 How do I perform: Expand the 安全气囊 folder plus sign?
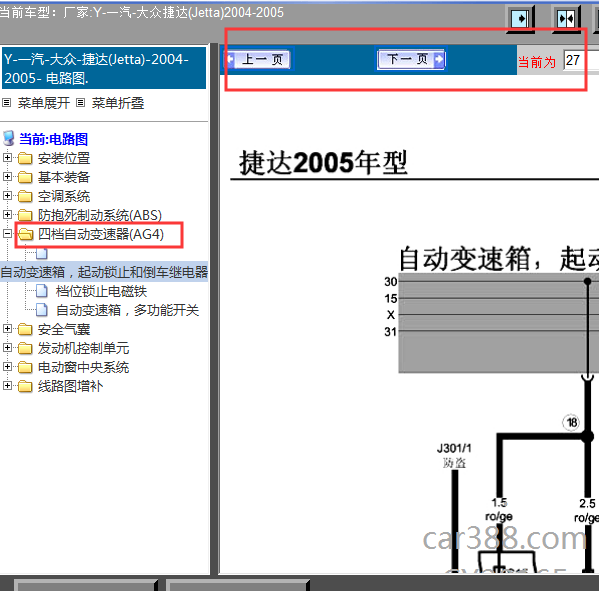coord(7,328)
